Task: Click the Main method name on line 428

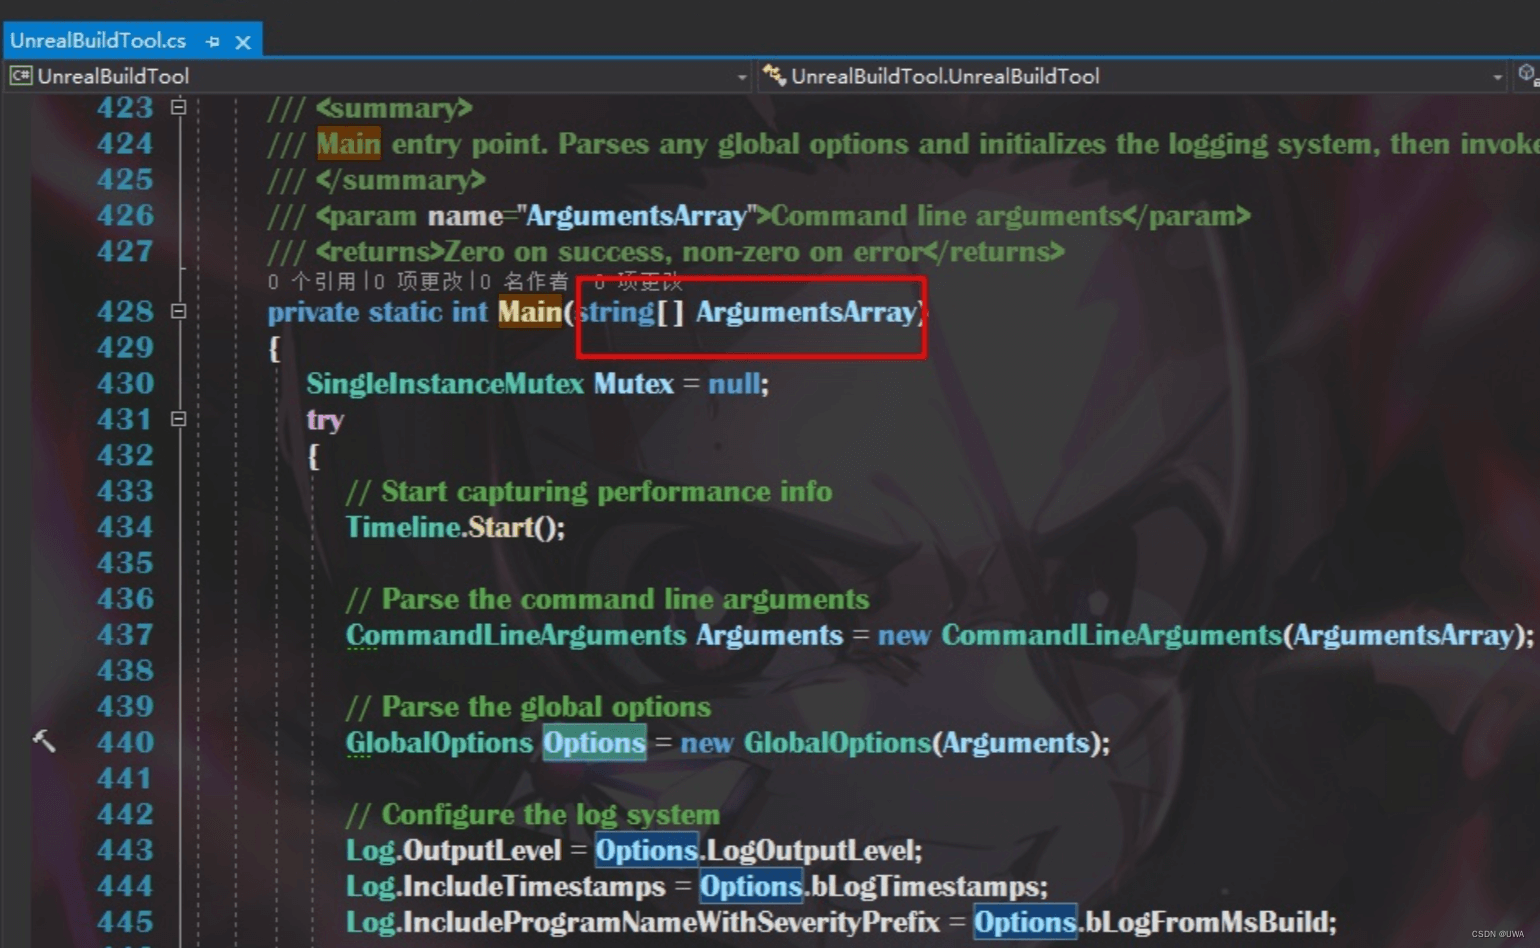Action: pyautogui.click(x=530, y=312)
